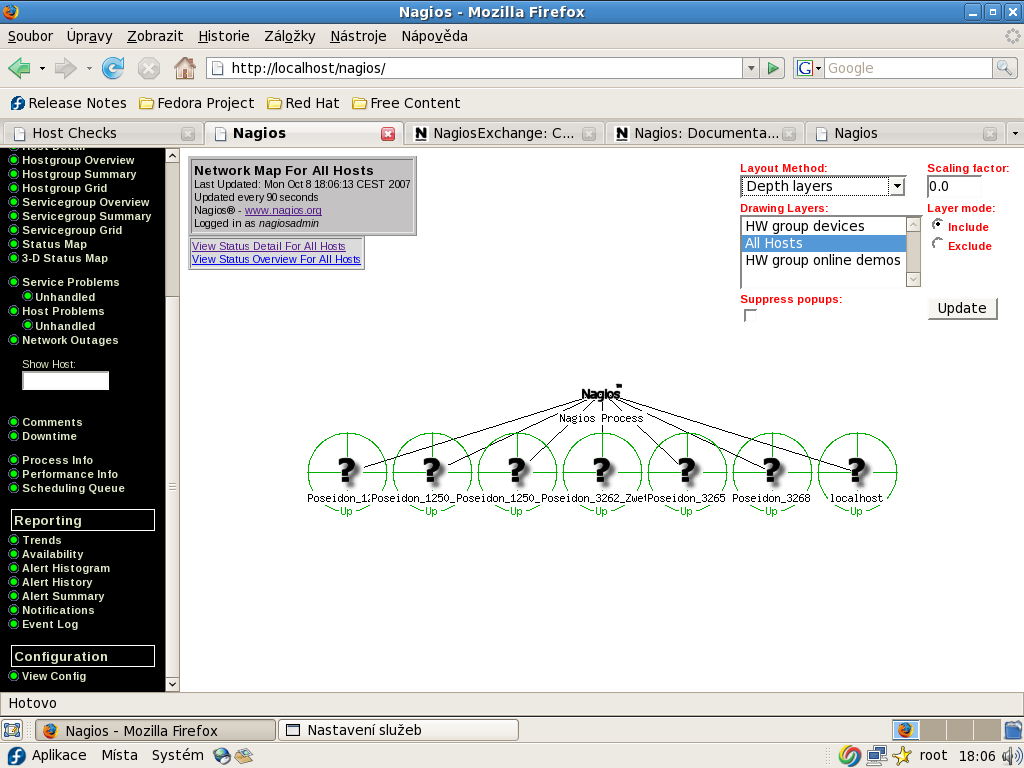
Task: Open the mail launcher icon beside the globe
Action: point(244,756)
